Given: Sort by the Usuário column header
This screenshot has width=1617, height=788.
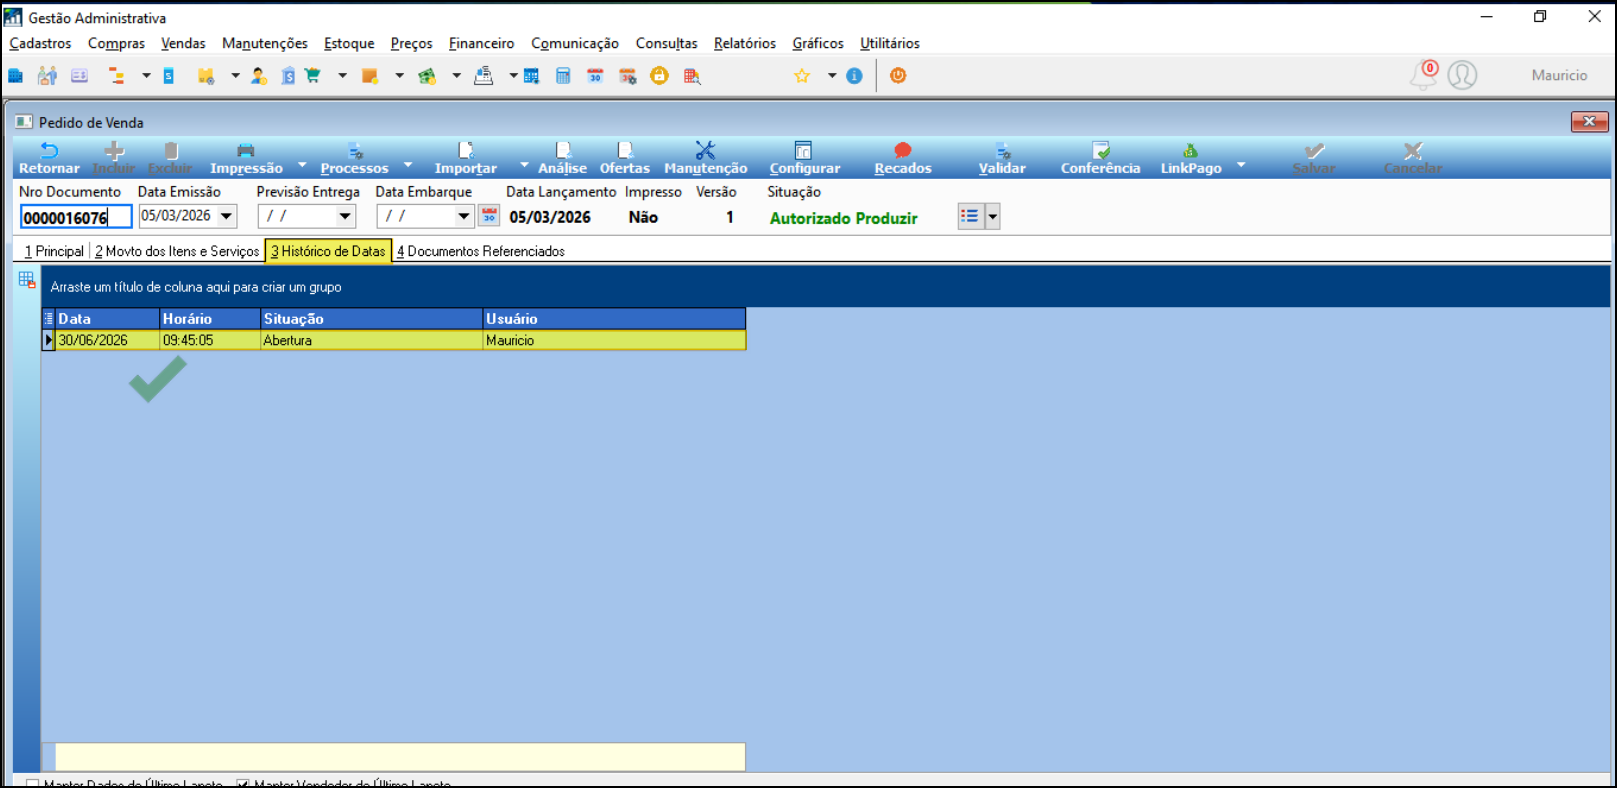Looking at the screenshot, I should pos(614,319).
